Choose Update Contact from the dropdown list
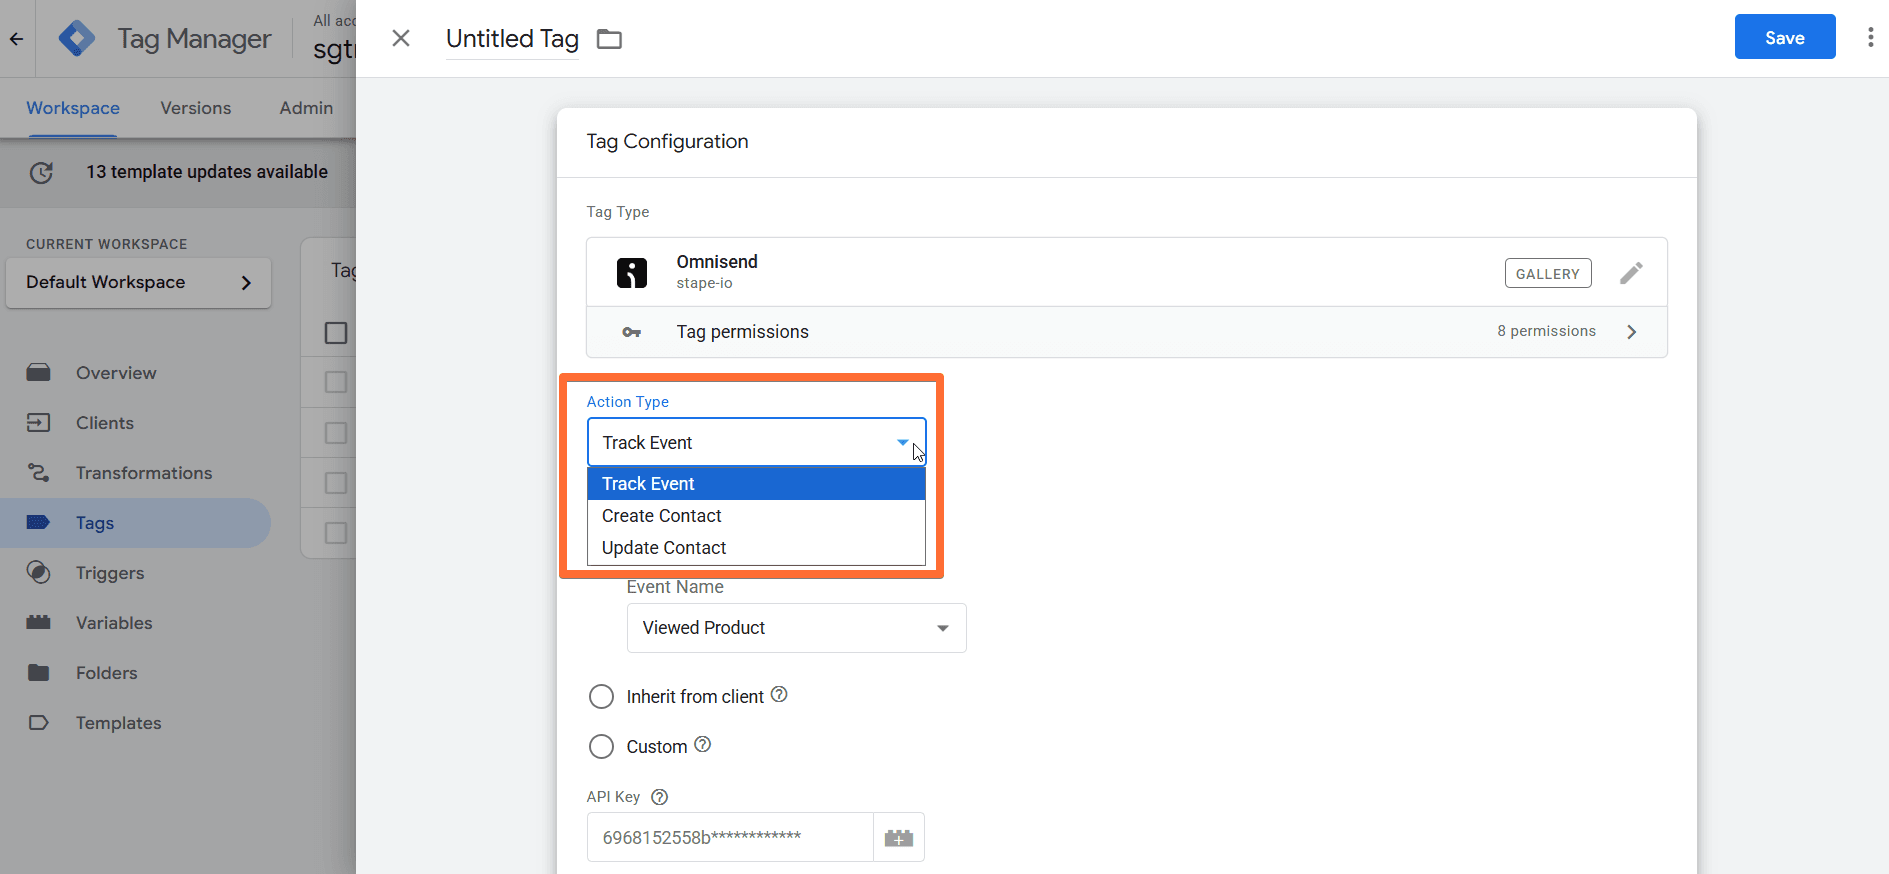Viewport: 1889px width, 874px height. point(757,548)
